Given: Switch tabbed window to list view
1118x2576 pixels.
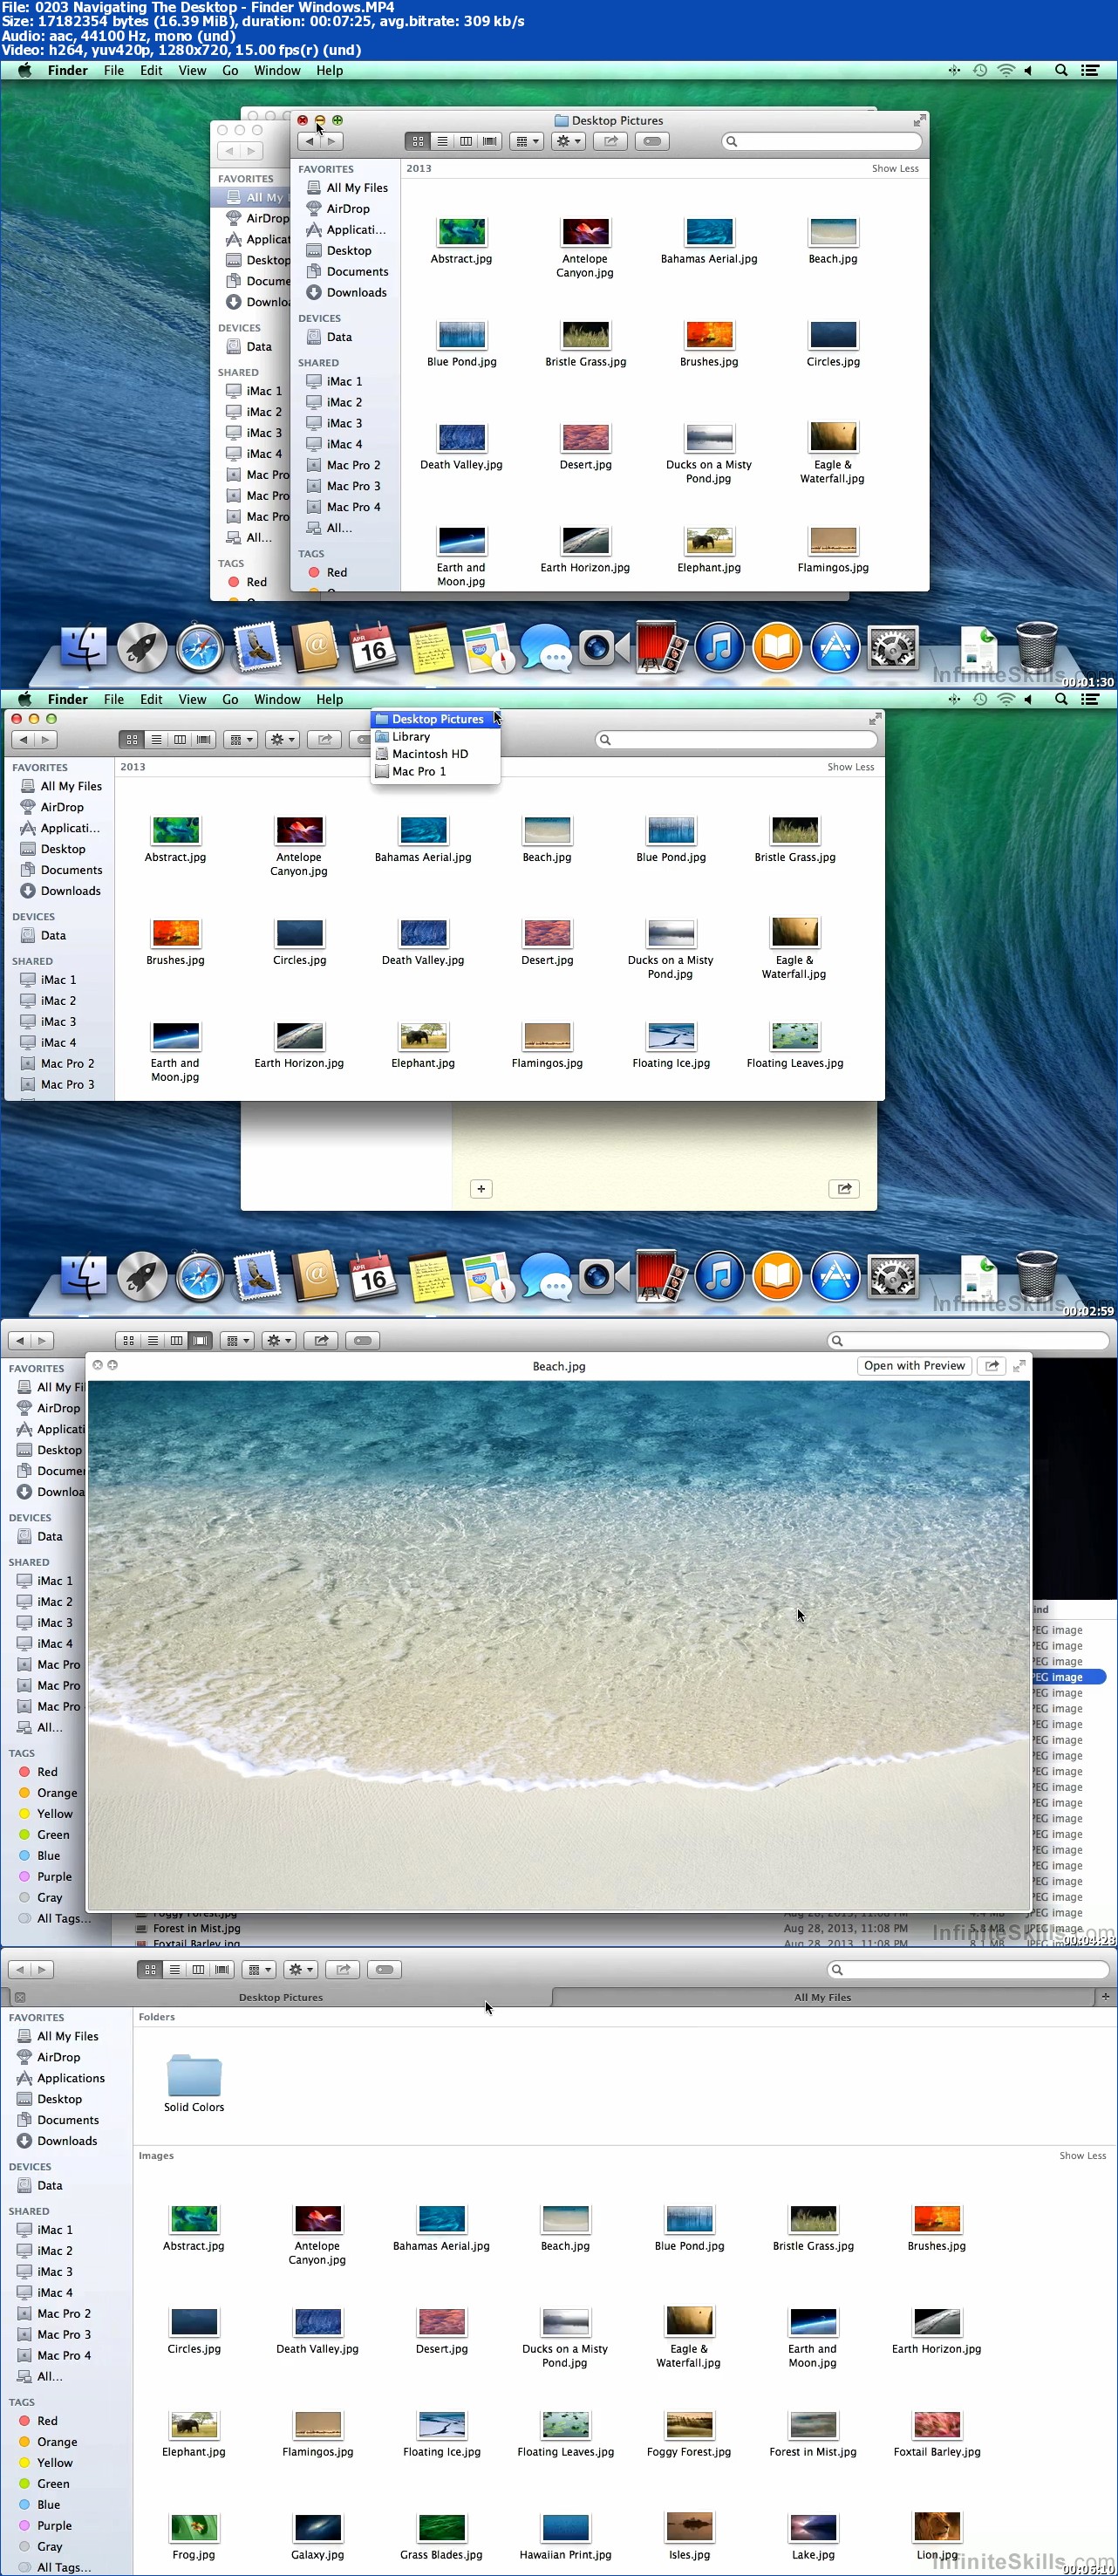Looking at the screenshot, I should [x=174, y=1969].
